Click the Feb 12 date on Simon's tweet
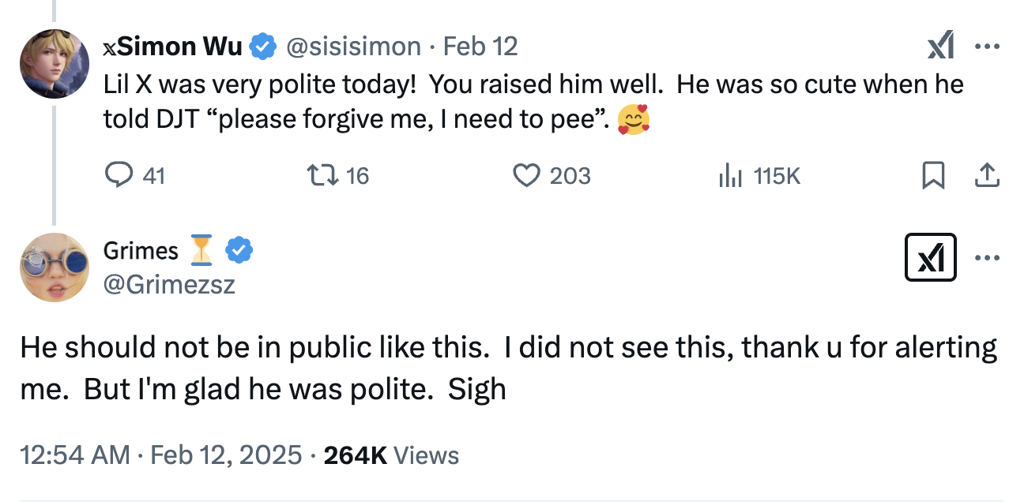This screenshot has width=1024, height=502. pyautogui.click(x=480, y=46)
